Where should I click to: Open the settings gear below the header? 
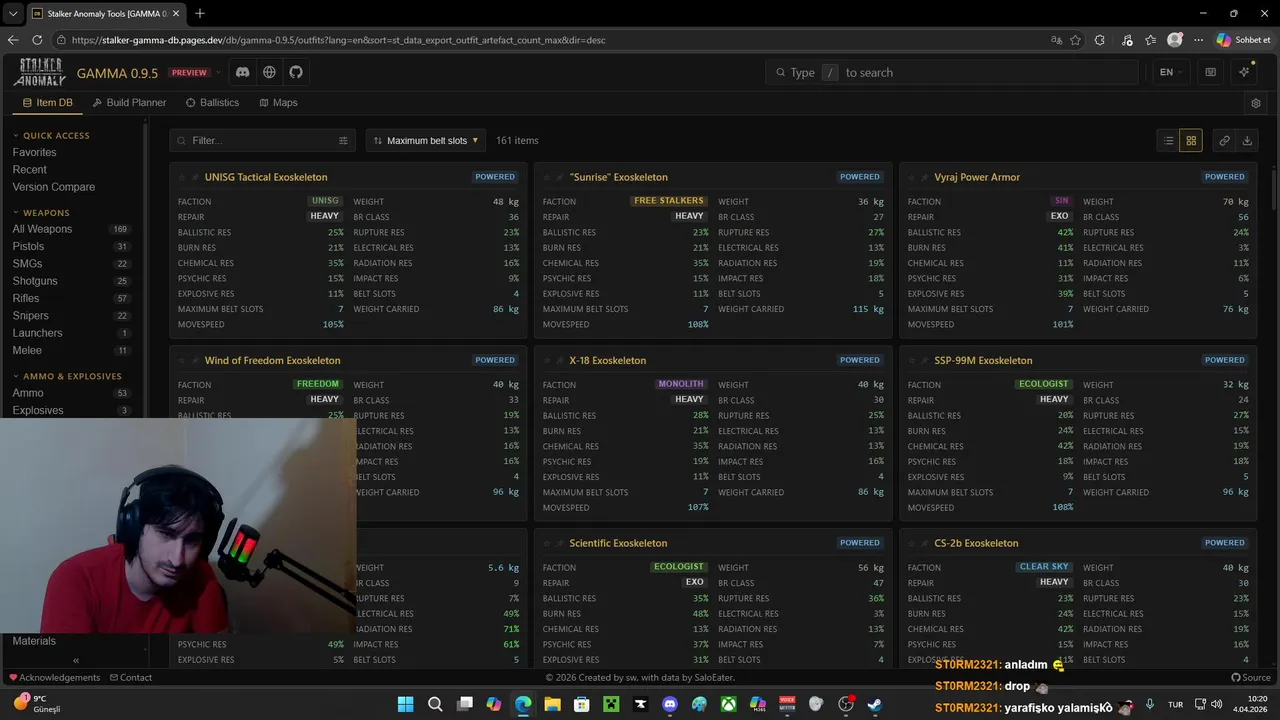pyautogui.click(x=1256, y=103)
